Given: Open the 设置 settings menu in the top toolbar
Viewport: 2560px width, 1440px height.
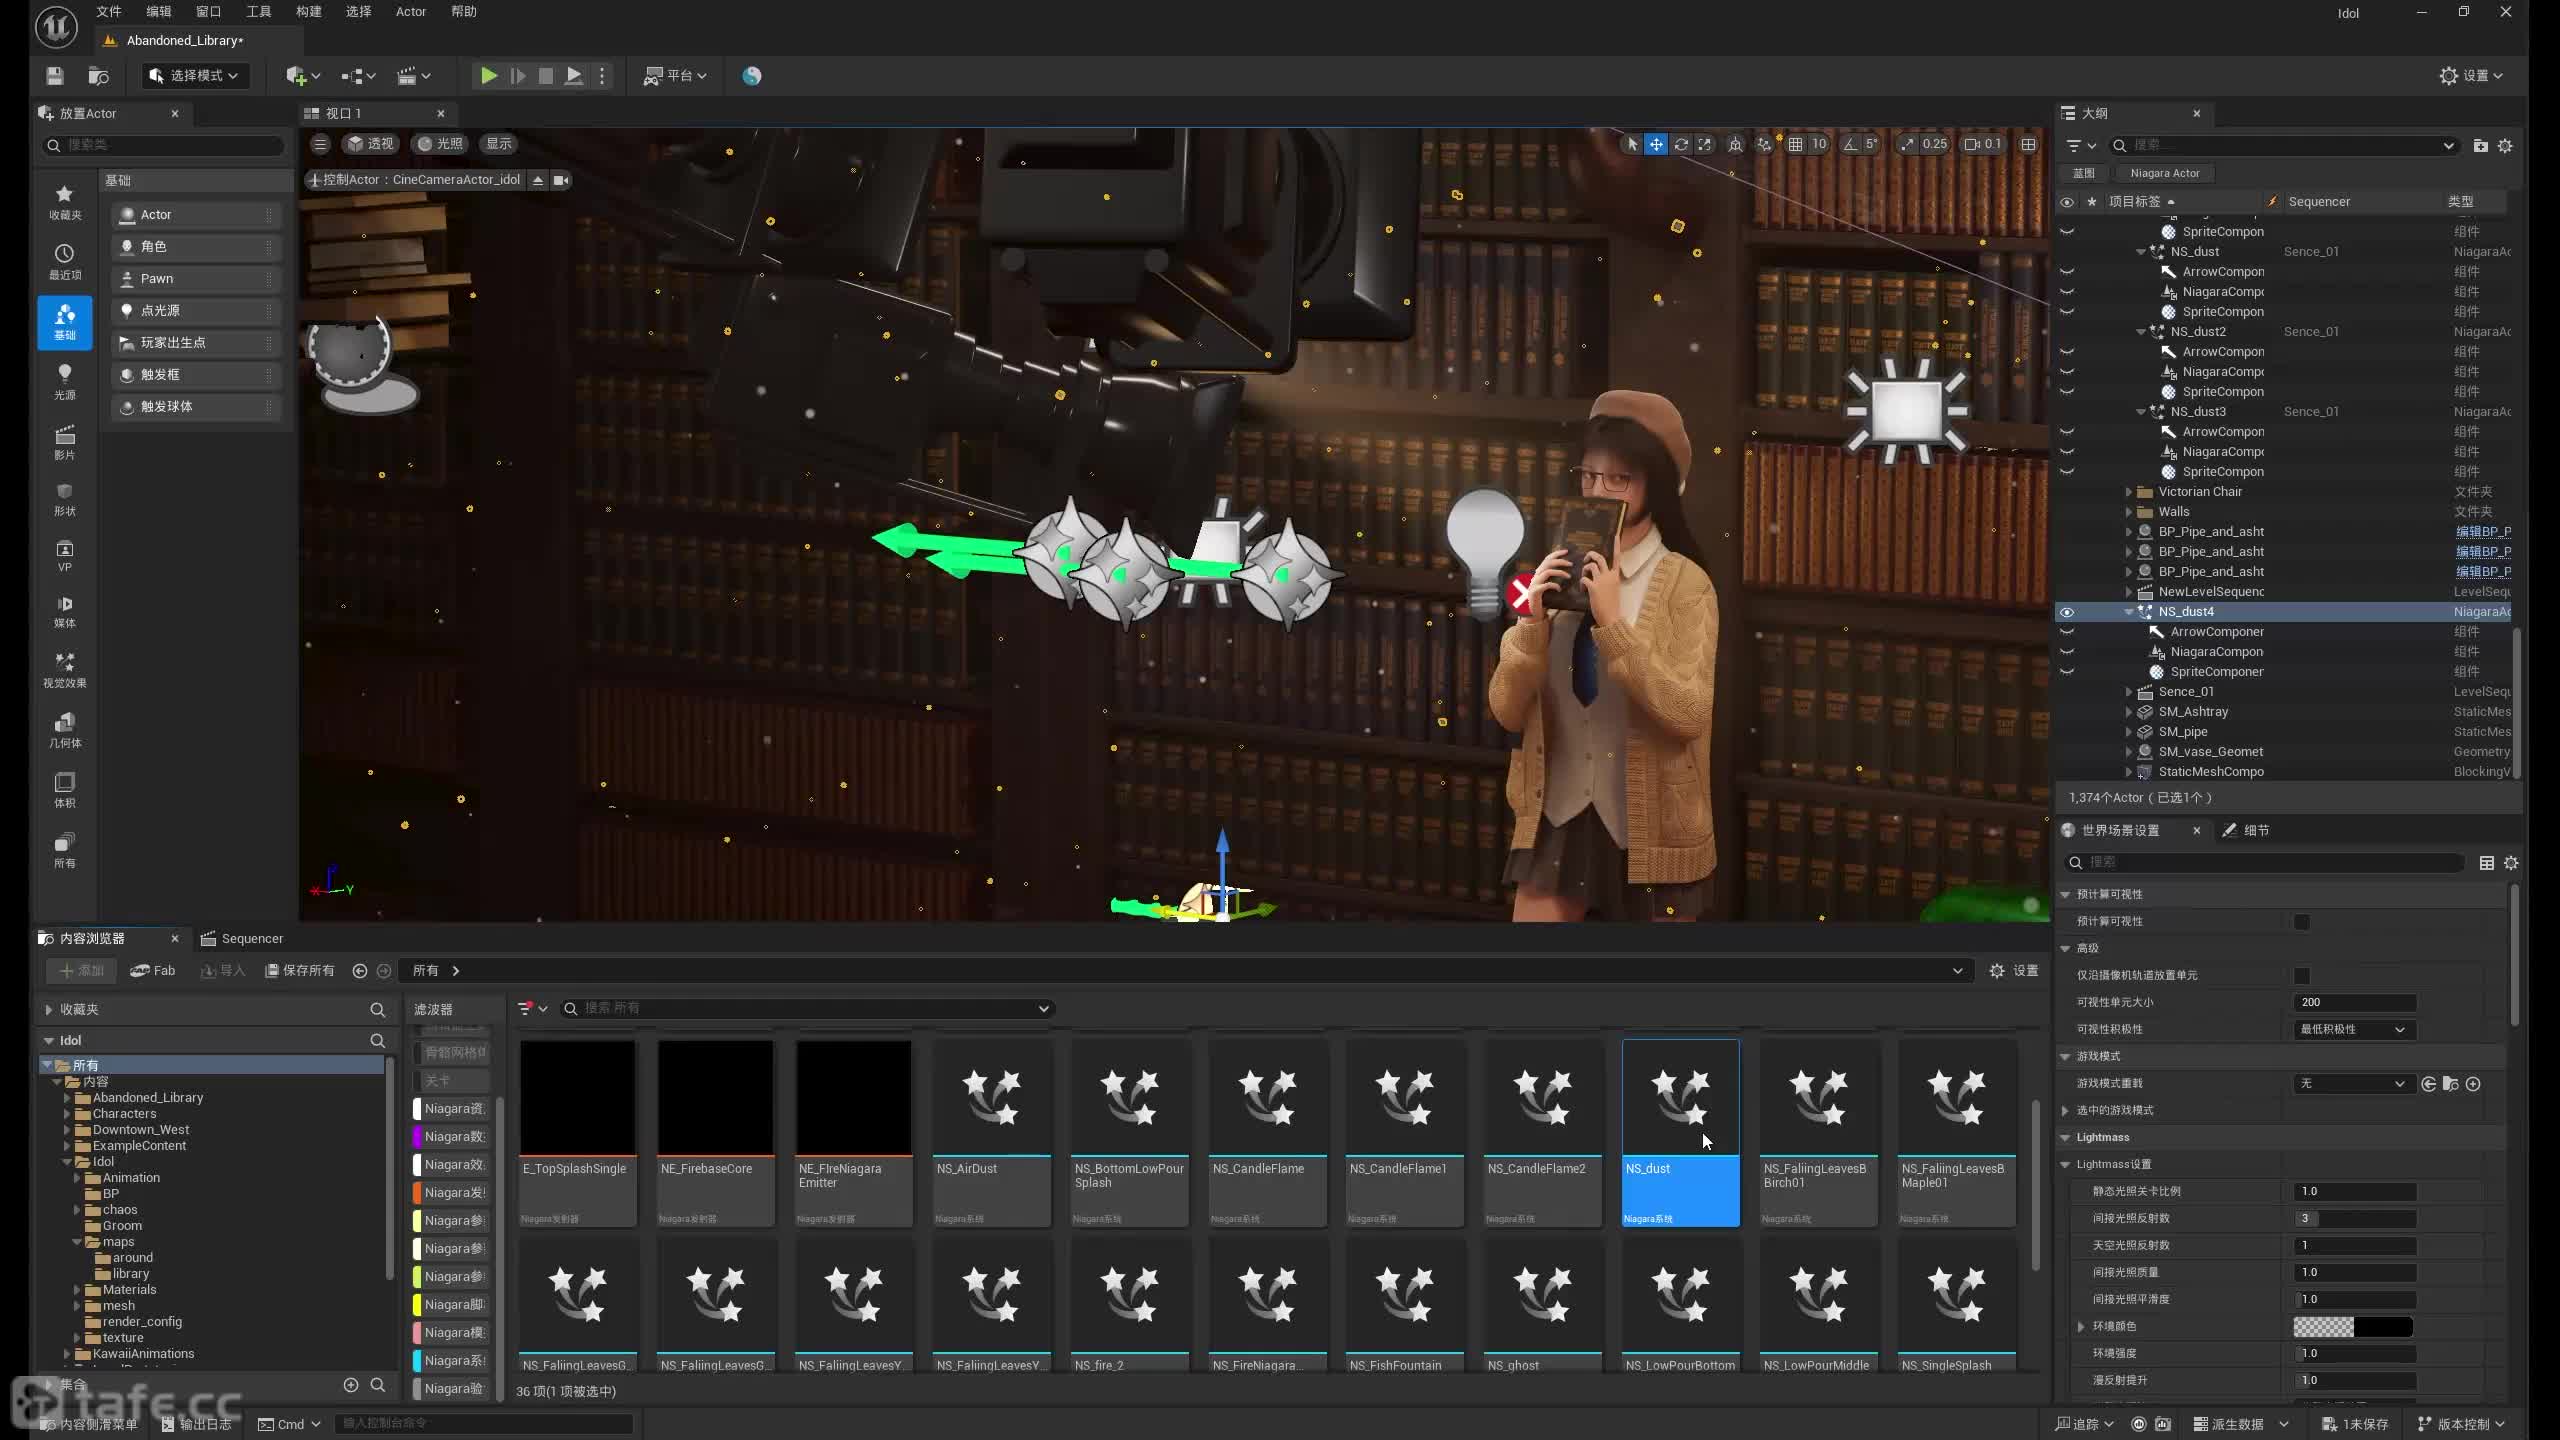Looking at the screenshot, I should [x=2471, y=76].
